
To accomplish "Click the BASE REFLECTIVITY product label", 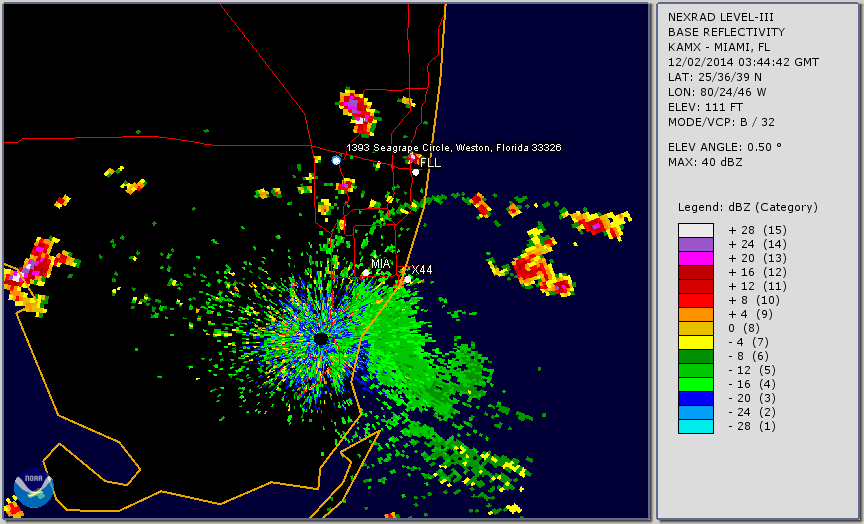I will [x=726, y=32].
